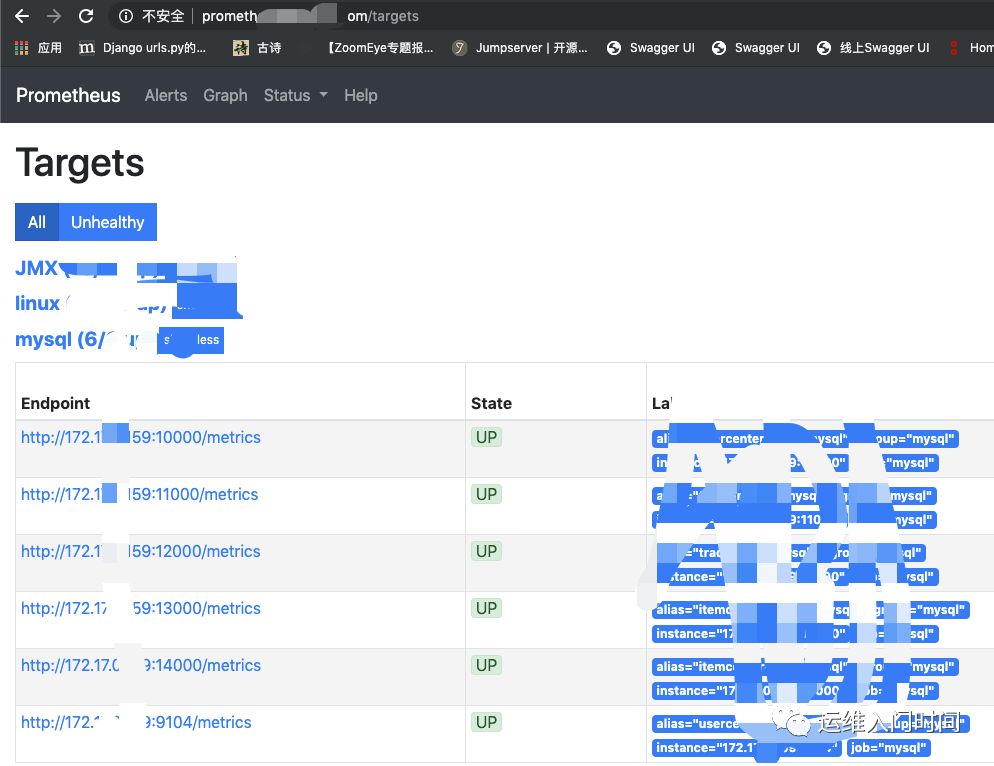The image size is (994, 766).
Task: Open the endpoint with port 9104
Action: (x=136, y=722)
